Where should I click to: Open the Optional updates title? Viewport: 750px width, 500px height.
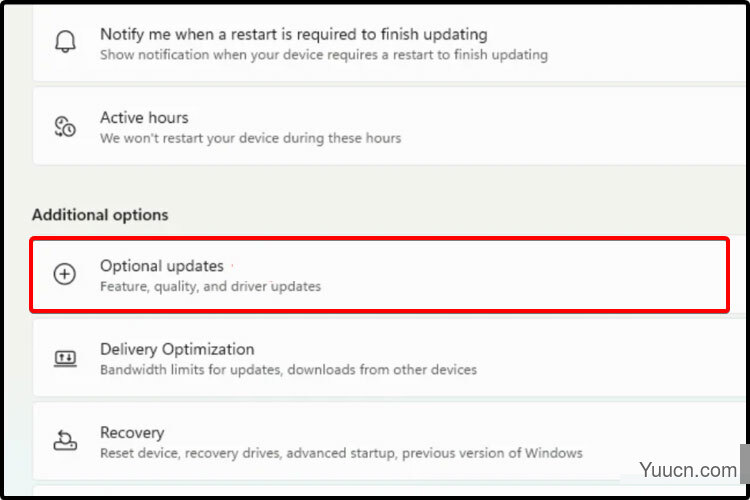click(x=162, y=266)
